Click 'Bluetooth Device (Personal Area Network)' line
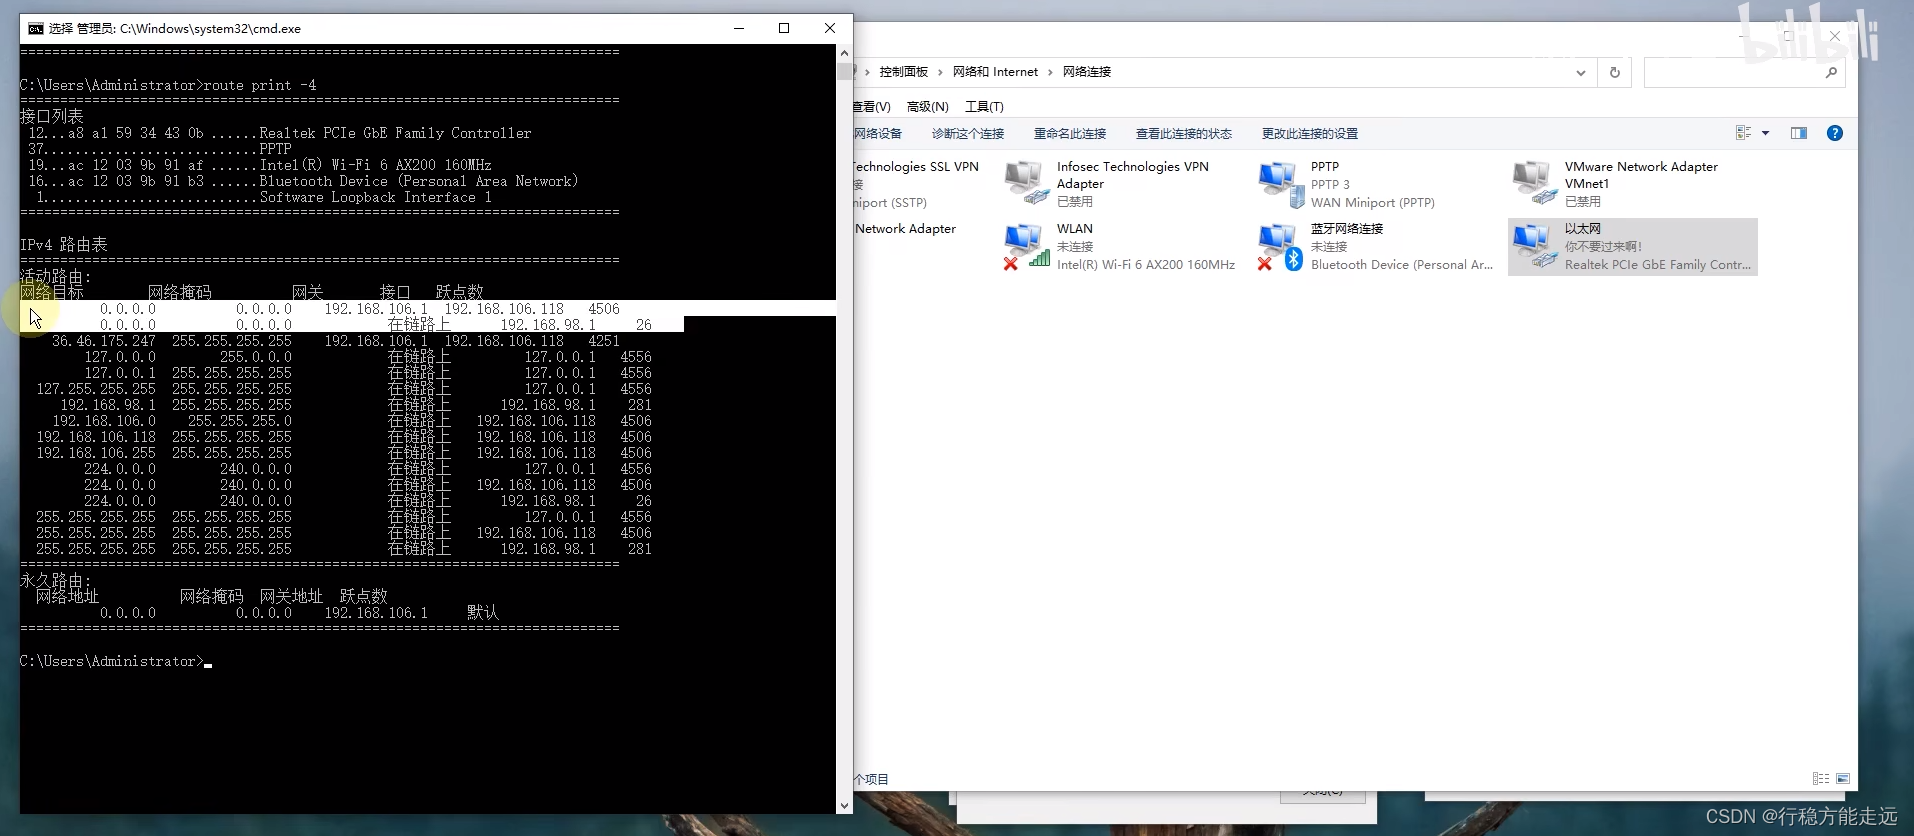The height and width of the screenshot is (836, 1914). click(x=418, y=181)
